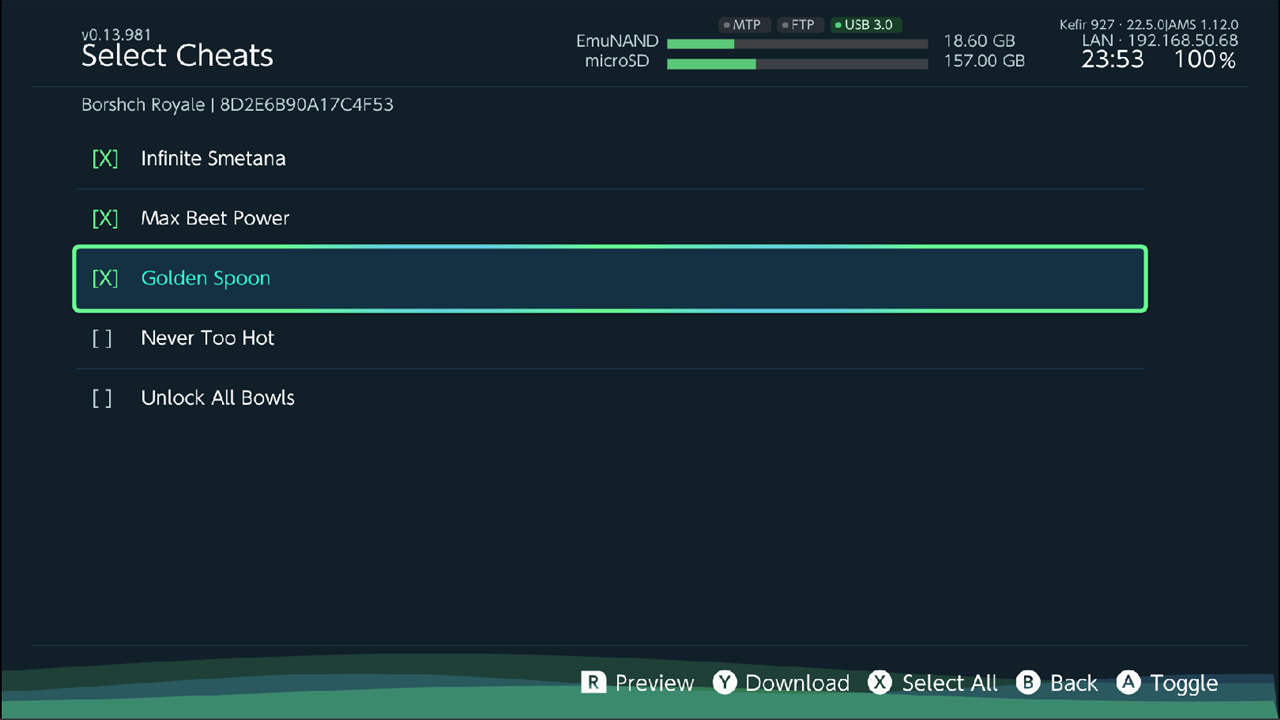Viewport: 1280px width, 720px height.
Task: Uncheck the Max Beet Power checkbox
Action: (105, 218)
